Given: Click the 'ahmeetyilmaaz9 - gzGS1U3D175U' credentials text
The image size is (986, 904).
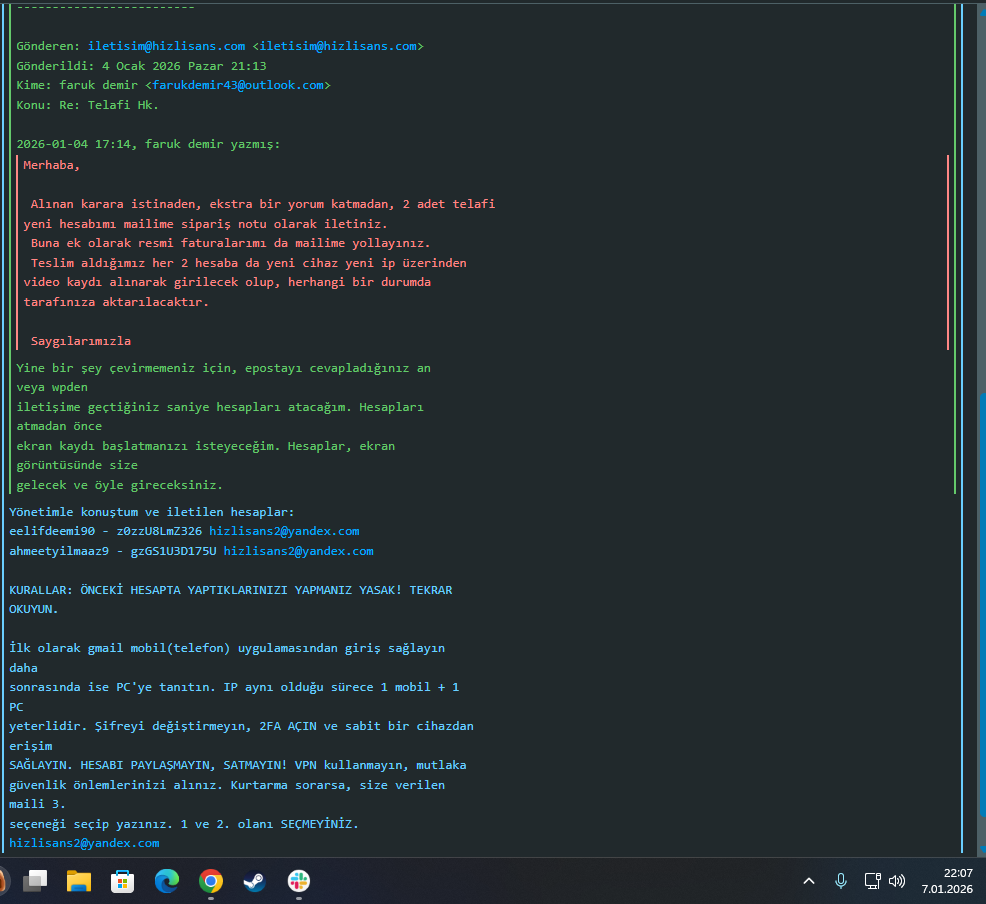Looking at the screenshot, I should point(113,551).
